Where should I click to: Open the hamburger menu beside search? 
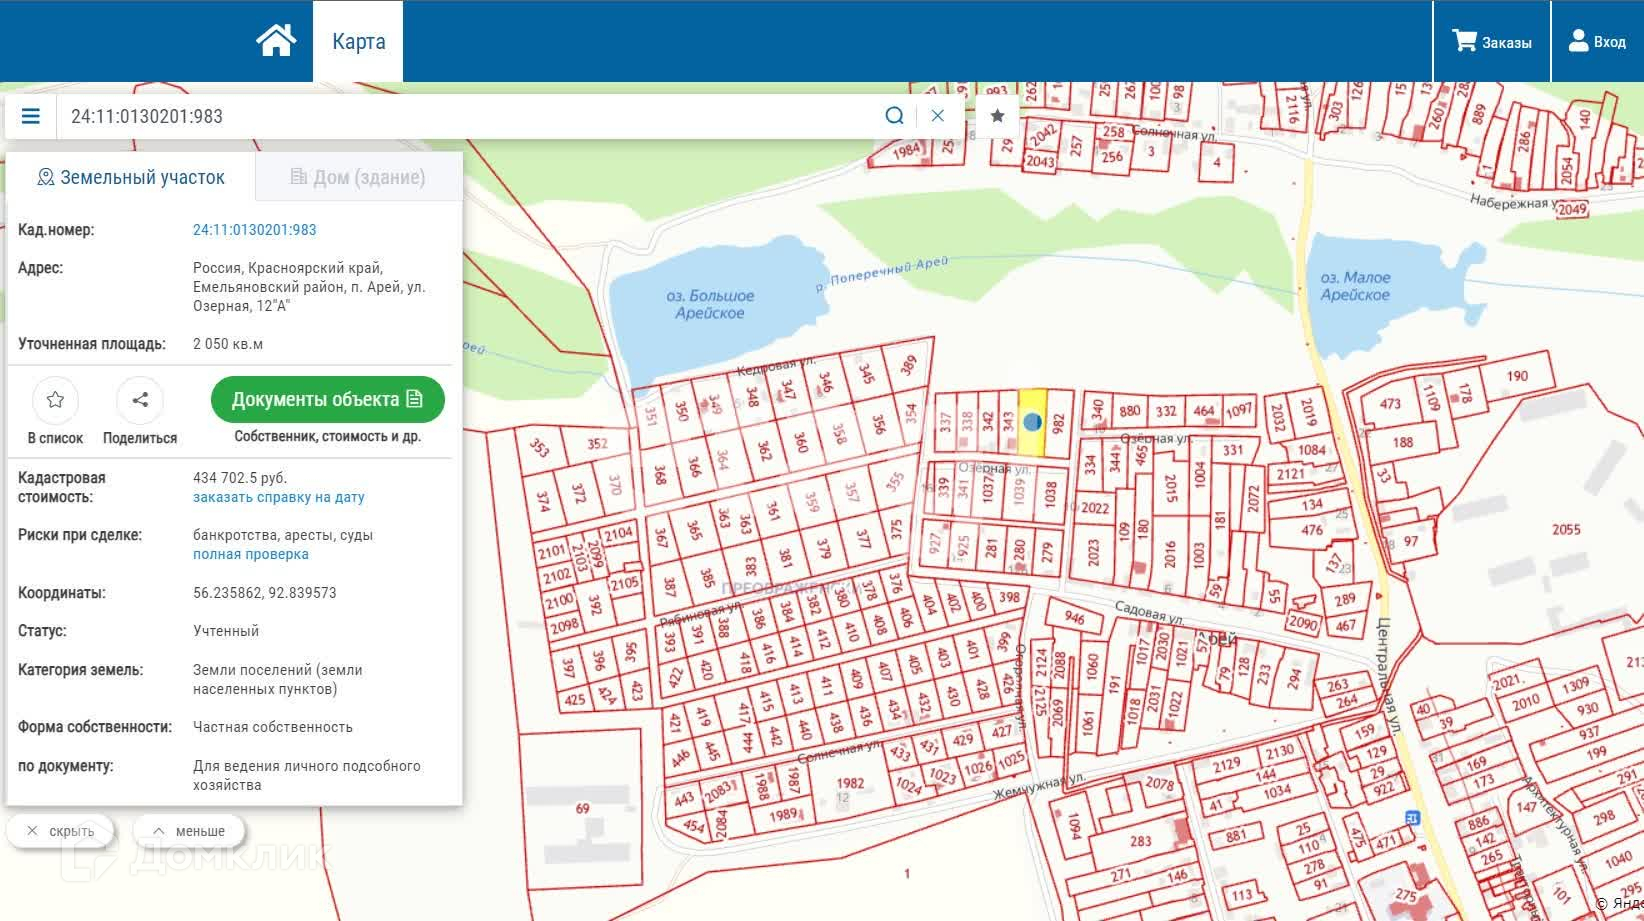(x=31, y=116)
